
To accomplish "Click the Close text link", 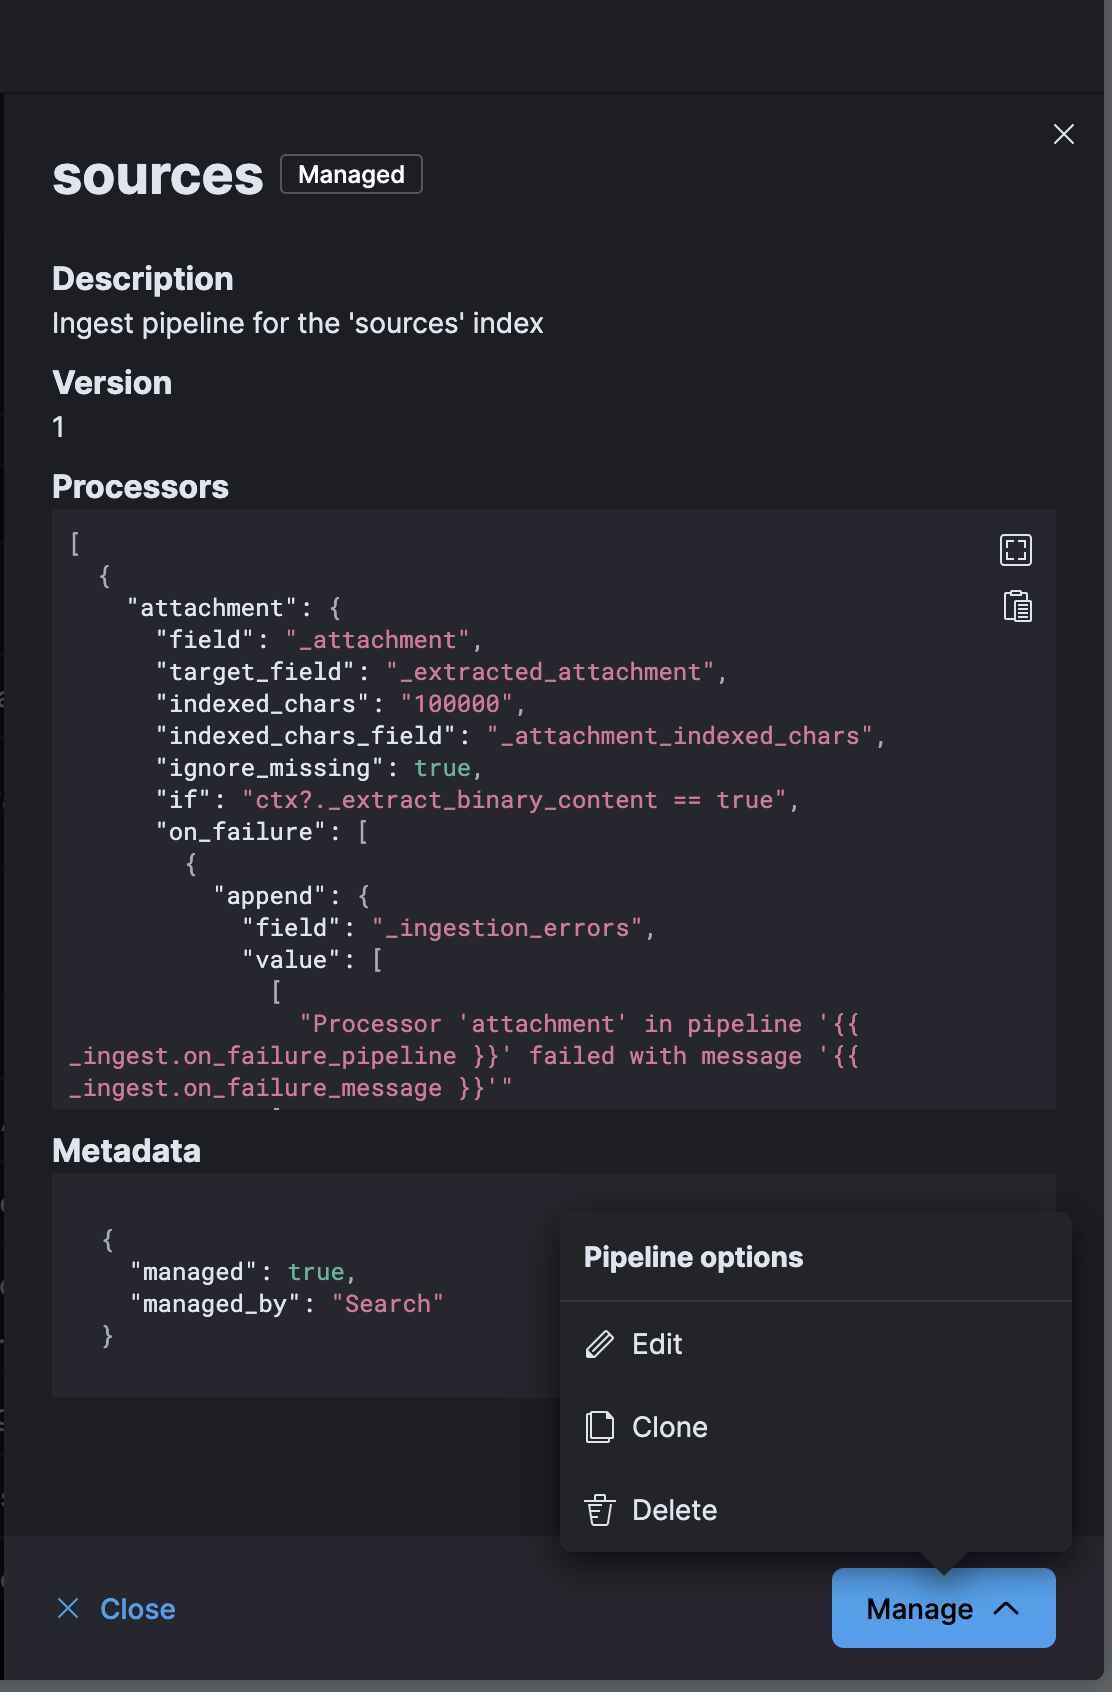I will [137, 1608].
